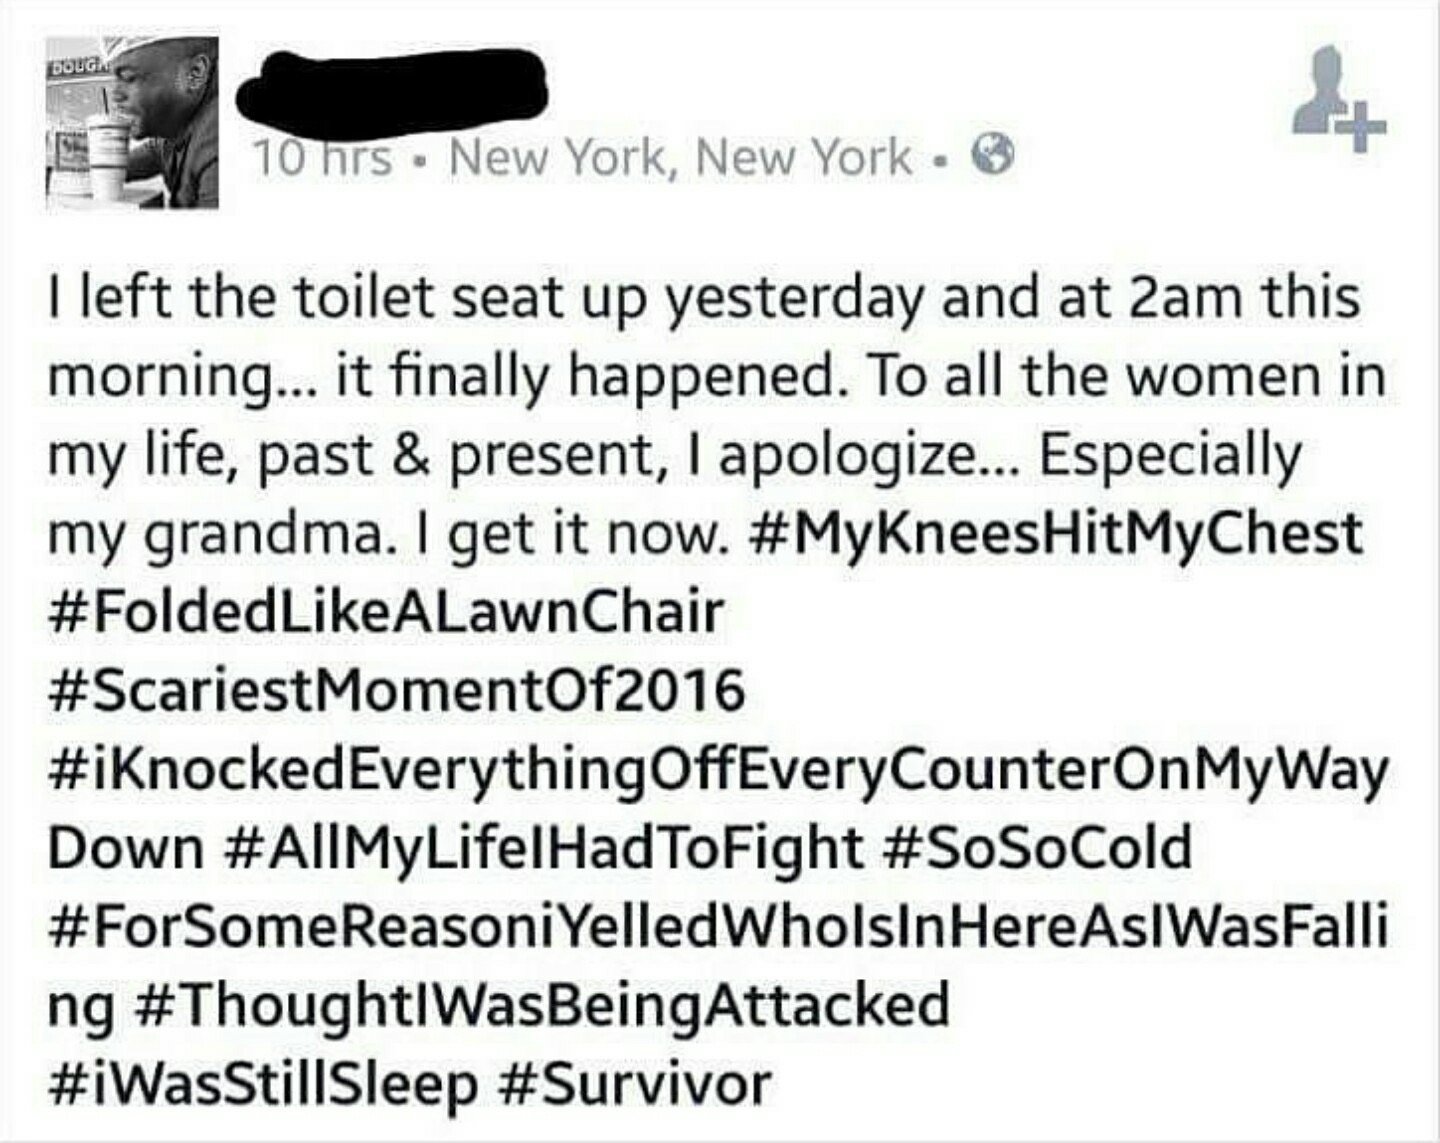Open the New York, New York location

681,158
